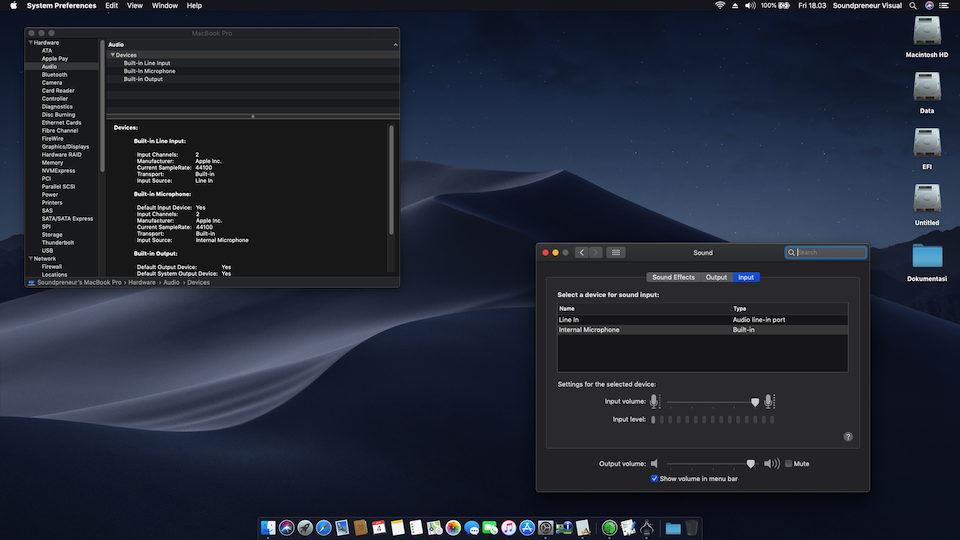Switch to the Output tab

(716, 277)
